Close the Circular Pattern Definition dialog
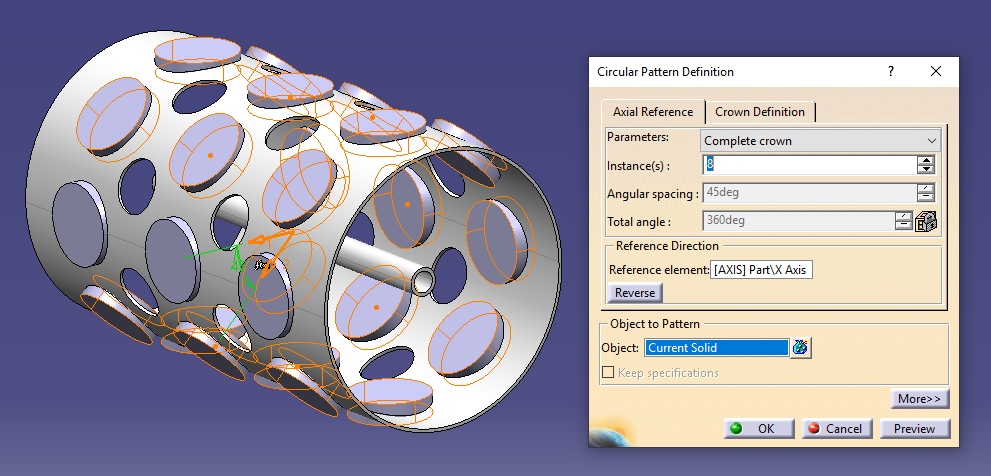This screenshot has height=476, width=991. (x=936, y=71)
